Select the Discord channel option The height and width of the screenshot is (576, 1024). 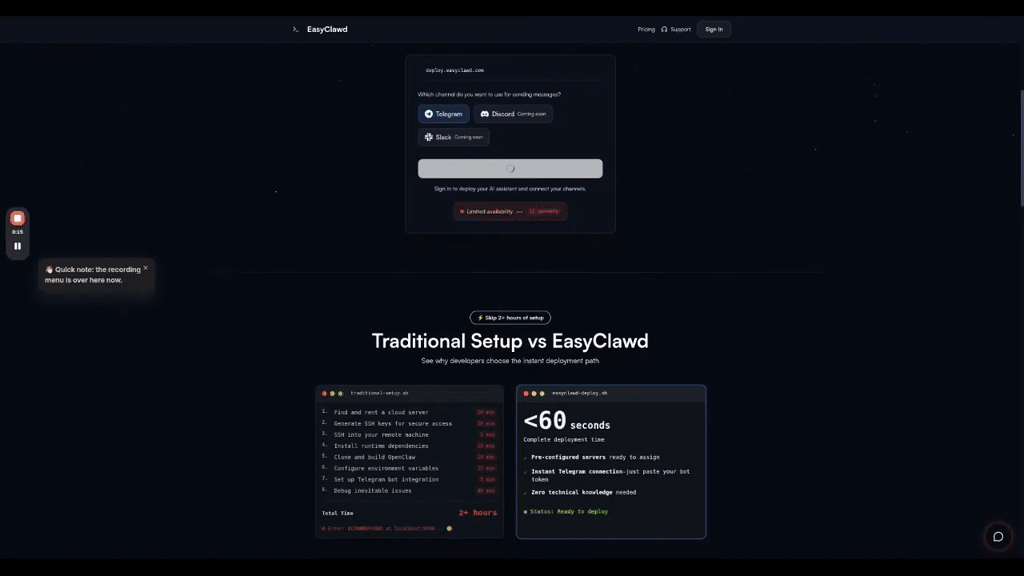513,114
